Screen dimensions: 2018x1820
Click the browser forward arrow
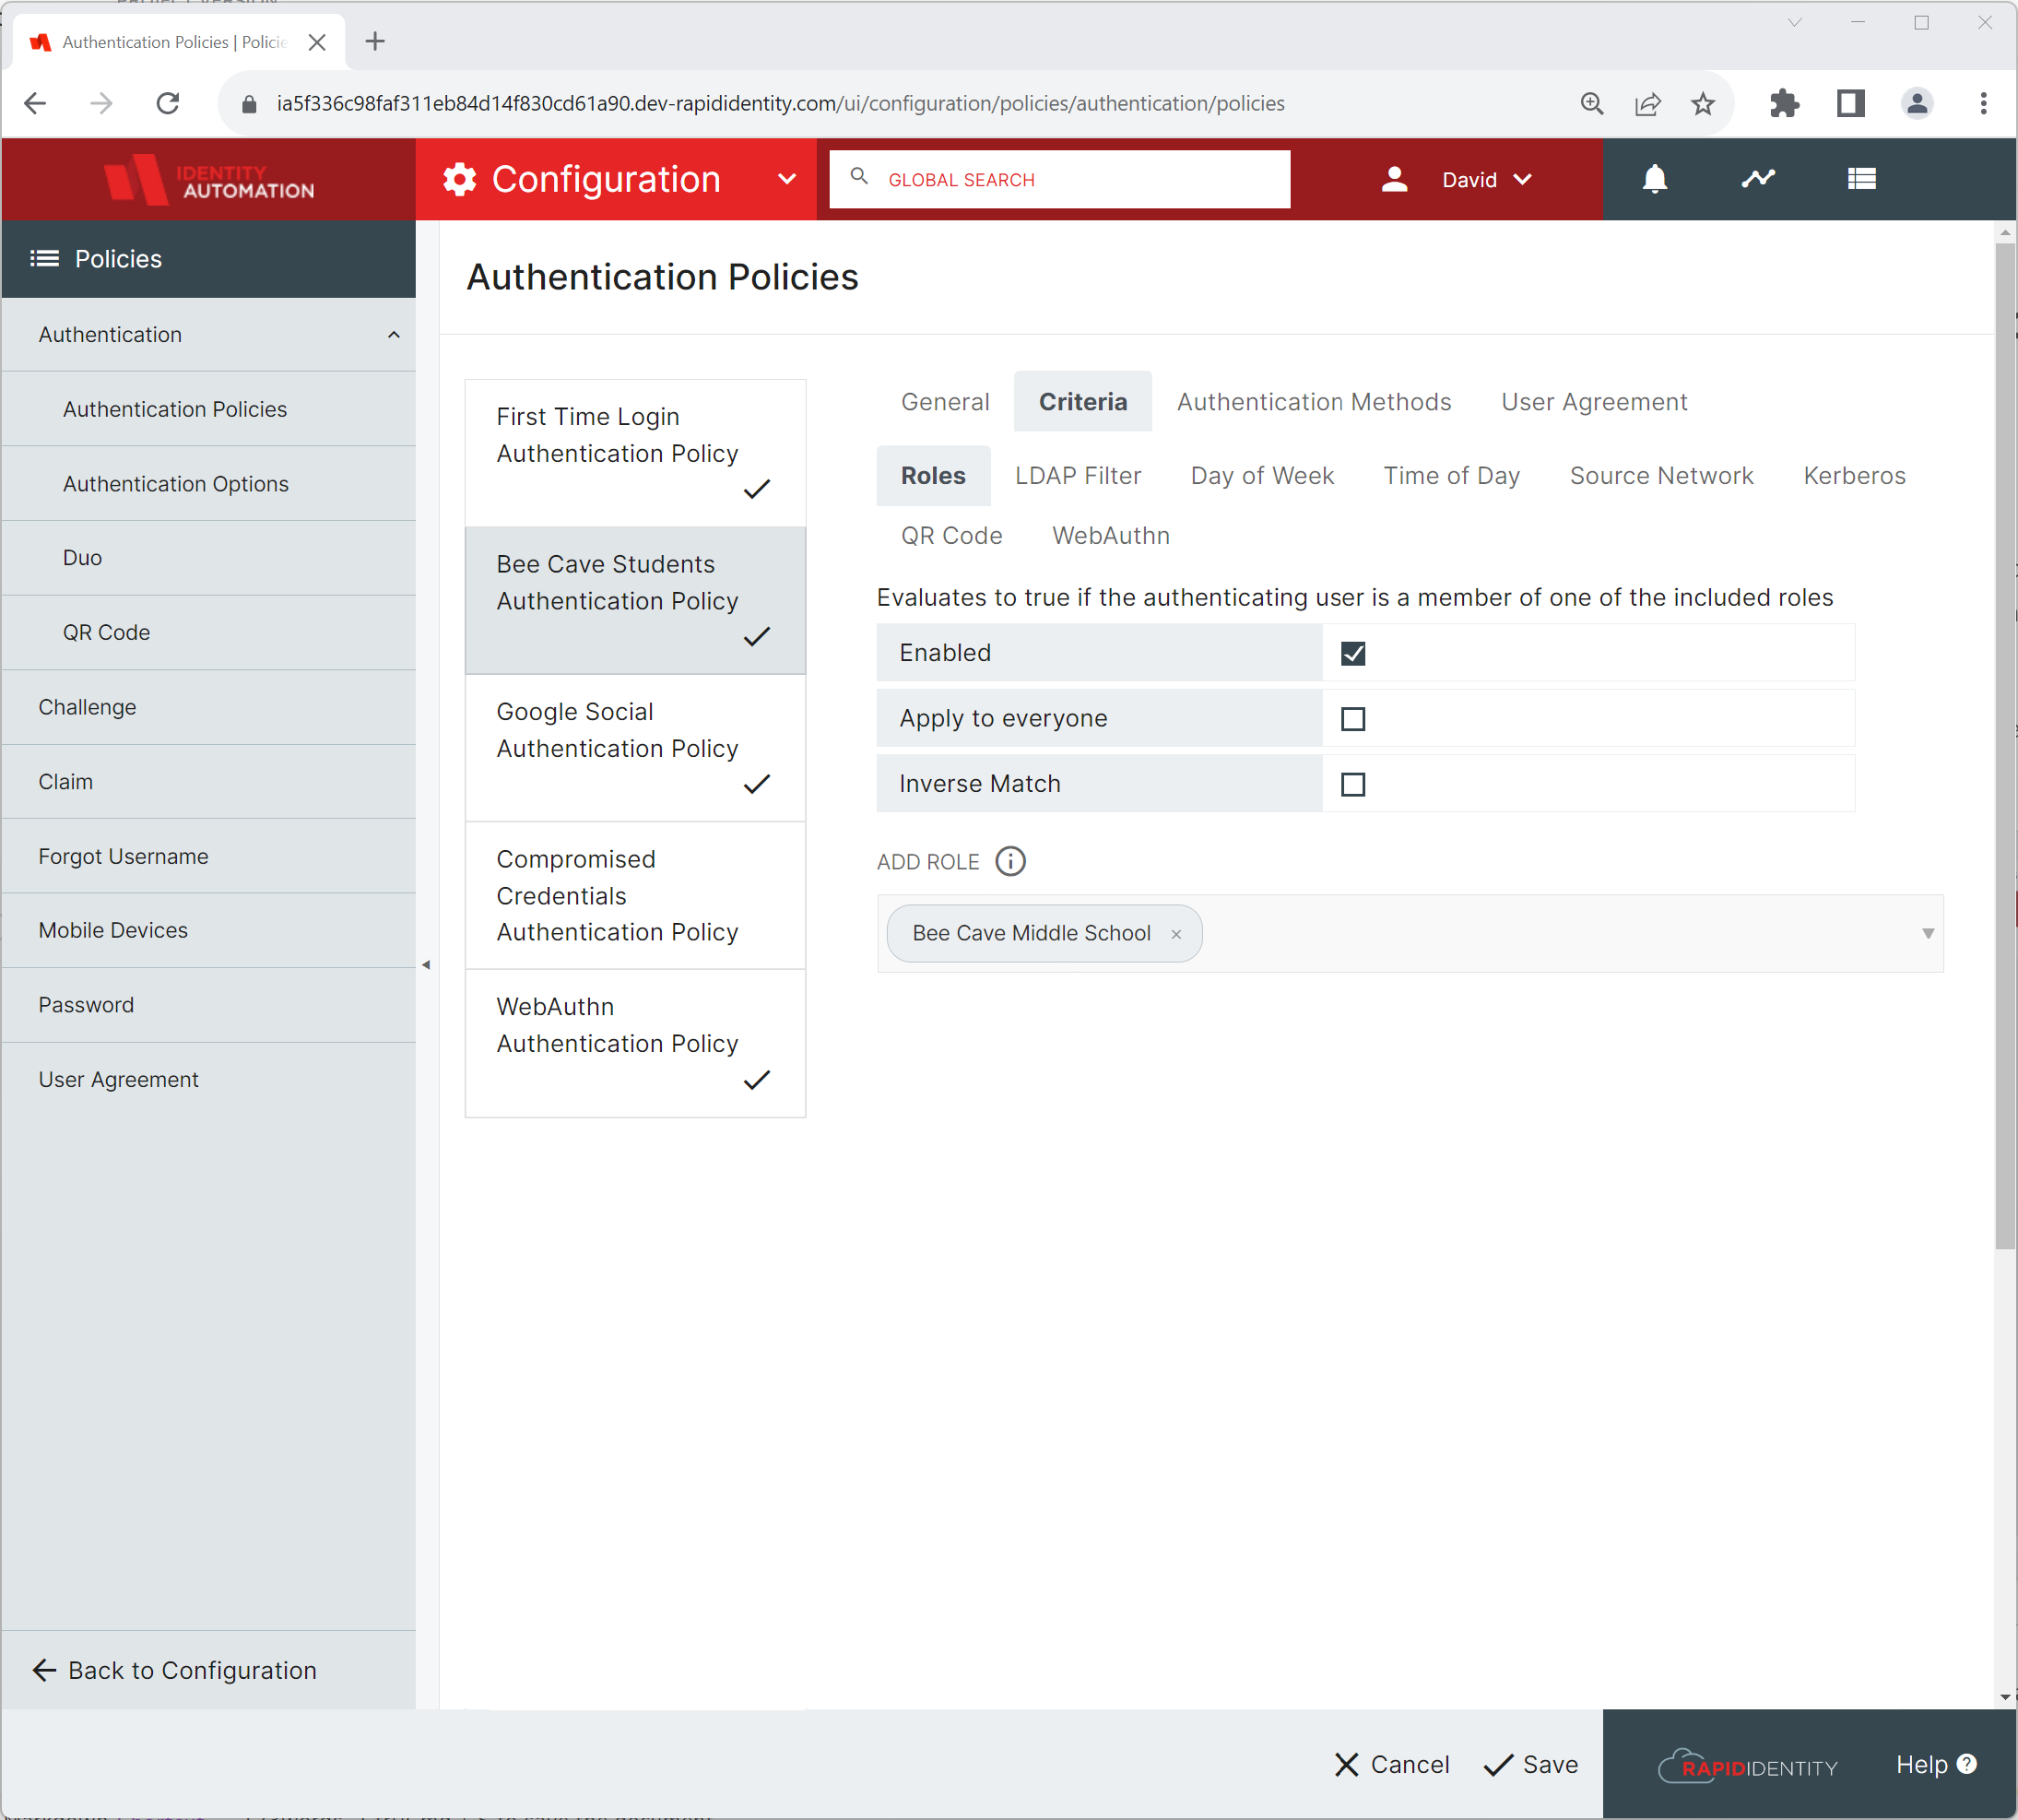point(101,103)
